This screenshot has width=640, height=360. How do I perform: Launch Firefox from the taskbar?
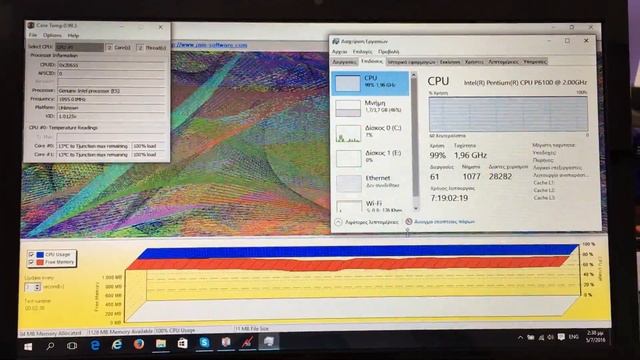point(139,344)
